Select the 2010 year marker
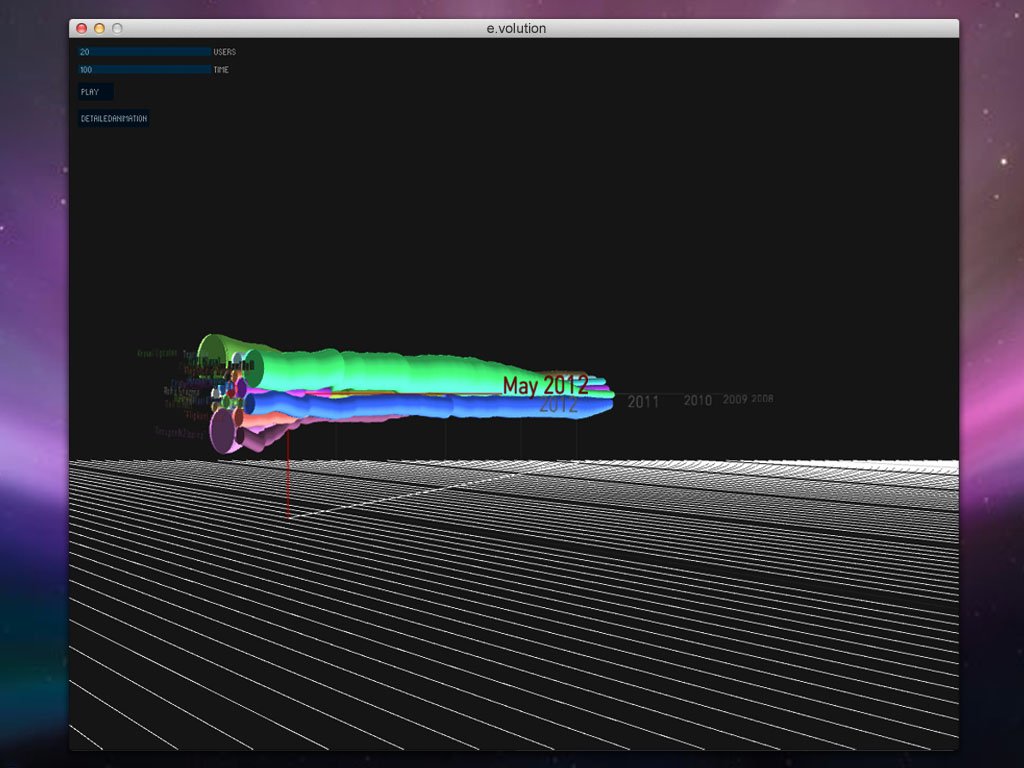Screen dimensions: 1024x768 click(697, 400)
